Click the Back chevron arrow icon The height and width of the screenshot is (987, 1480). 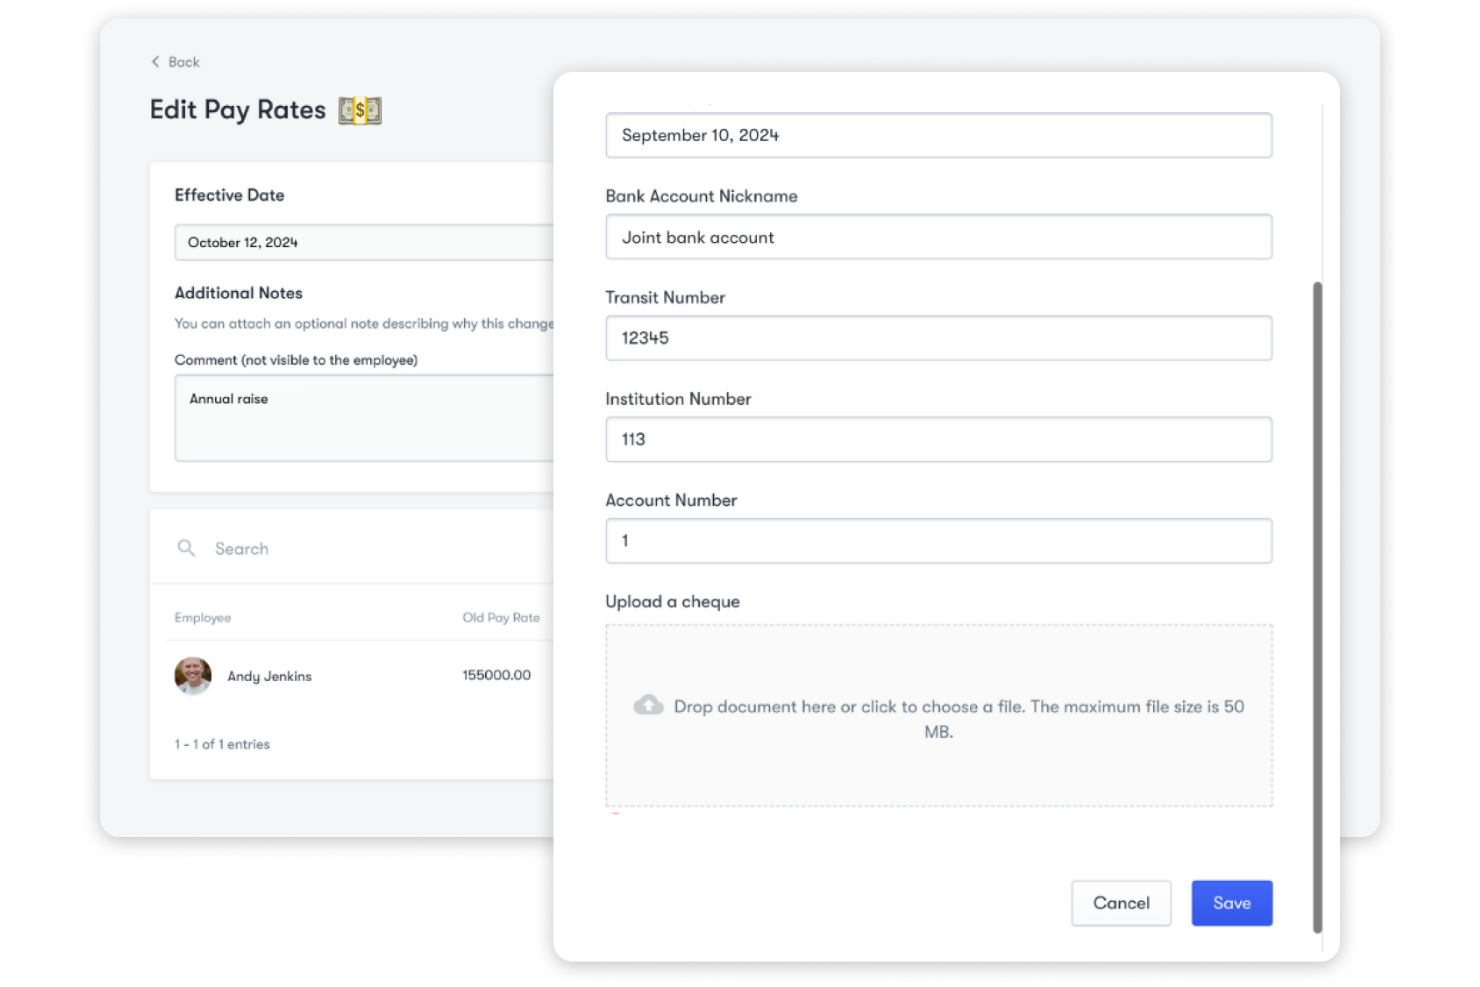tap(155, 62)
